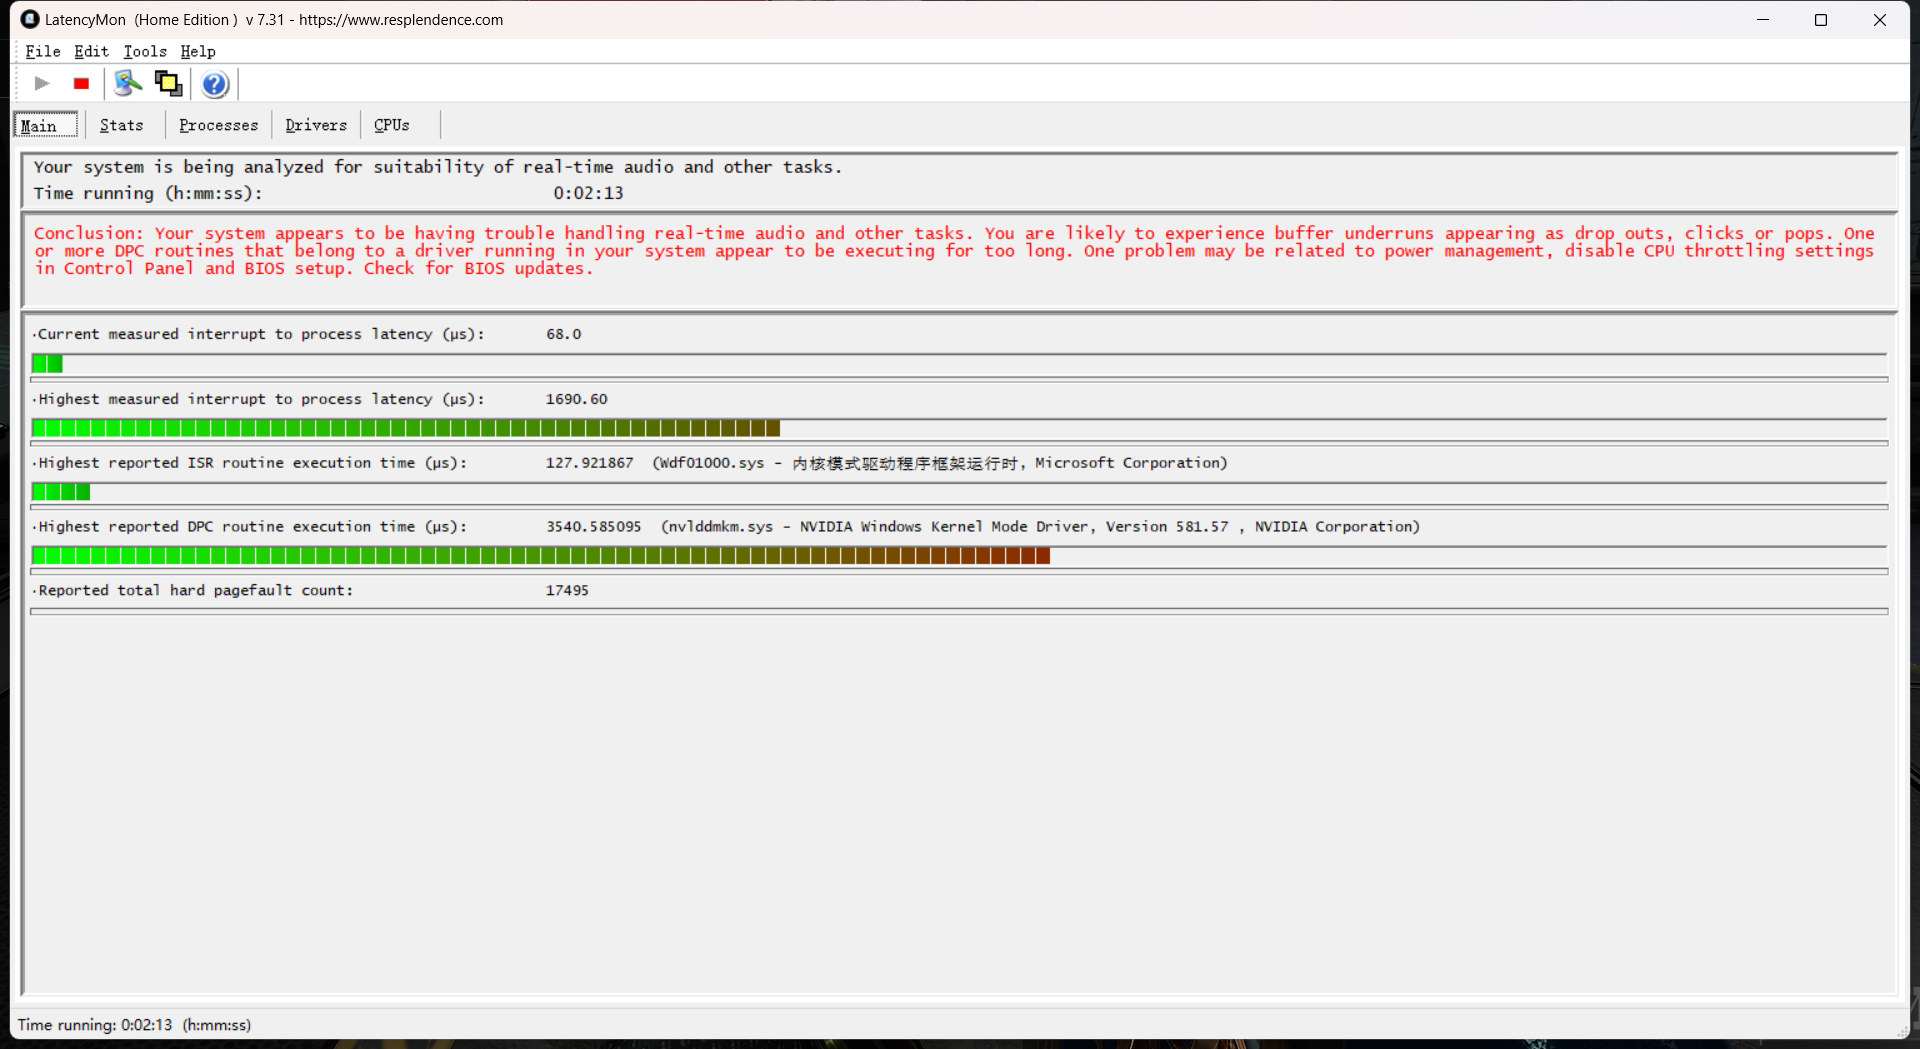1920x1049 pixels.
Task: Start monitoring with the play button
Action: [42, 84]
